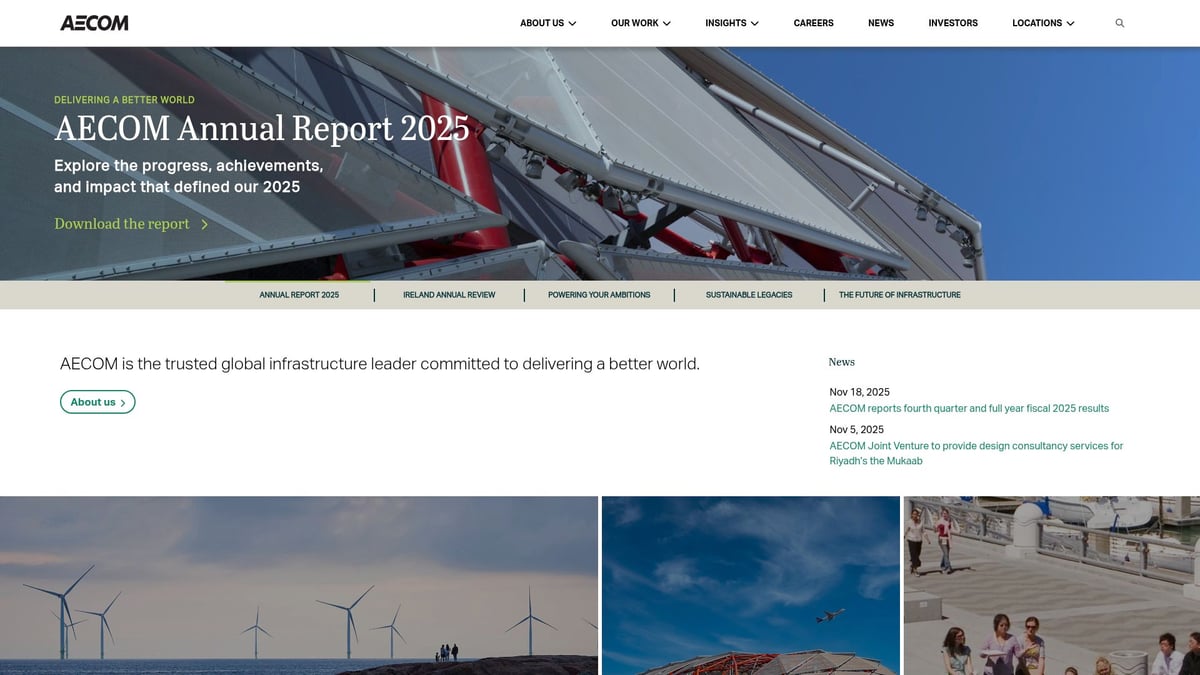Expand the About Us menu chevron
Image resolution: width=1200 pixels, height=675 pixels.
572,23
